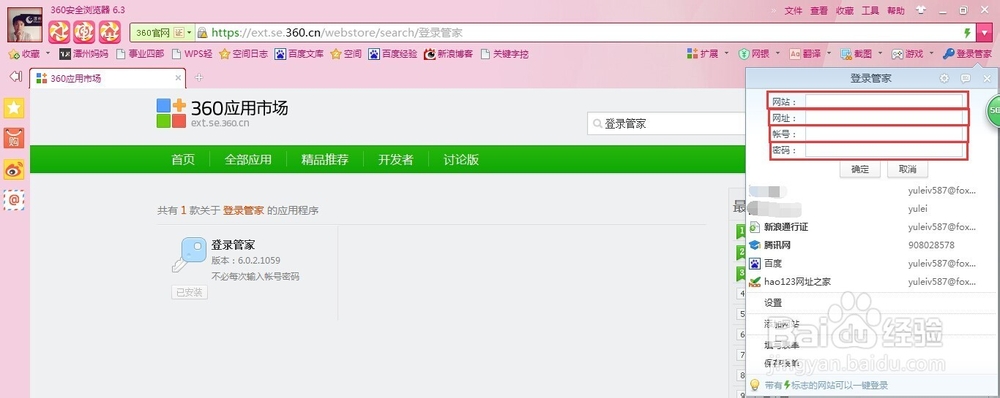Expand the 游戏 dropdown arrow

[x=931, y=54]
